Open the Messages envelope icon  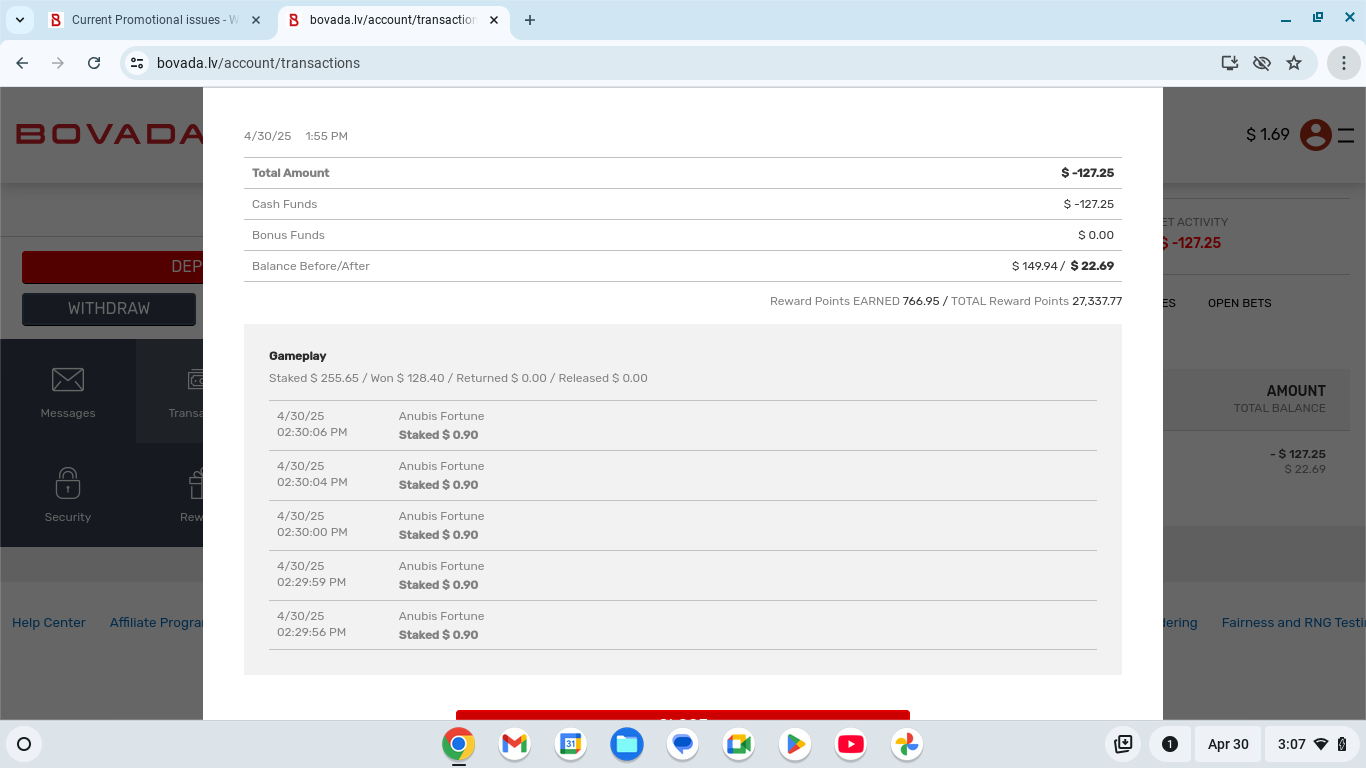(68, 380)
